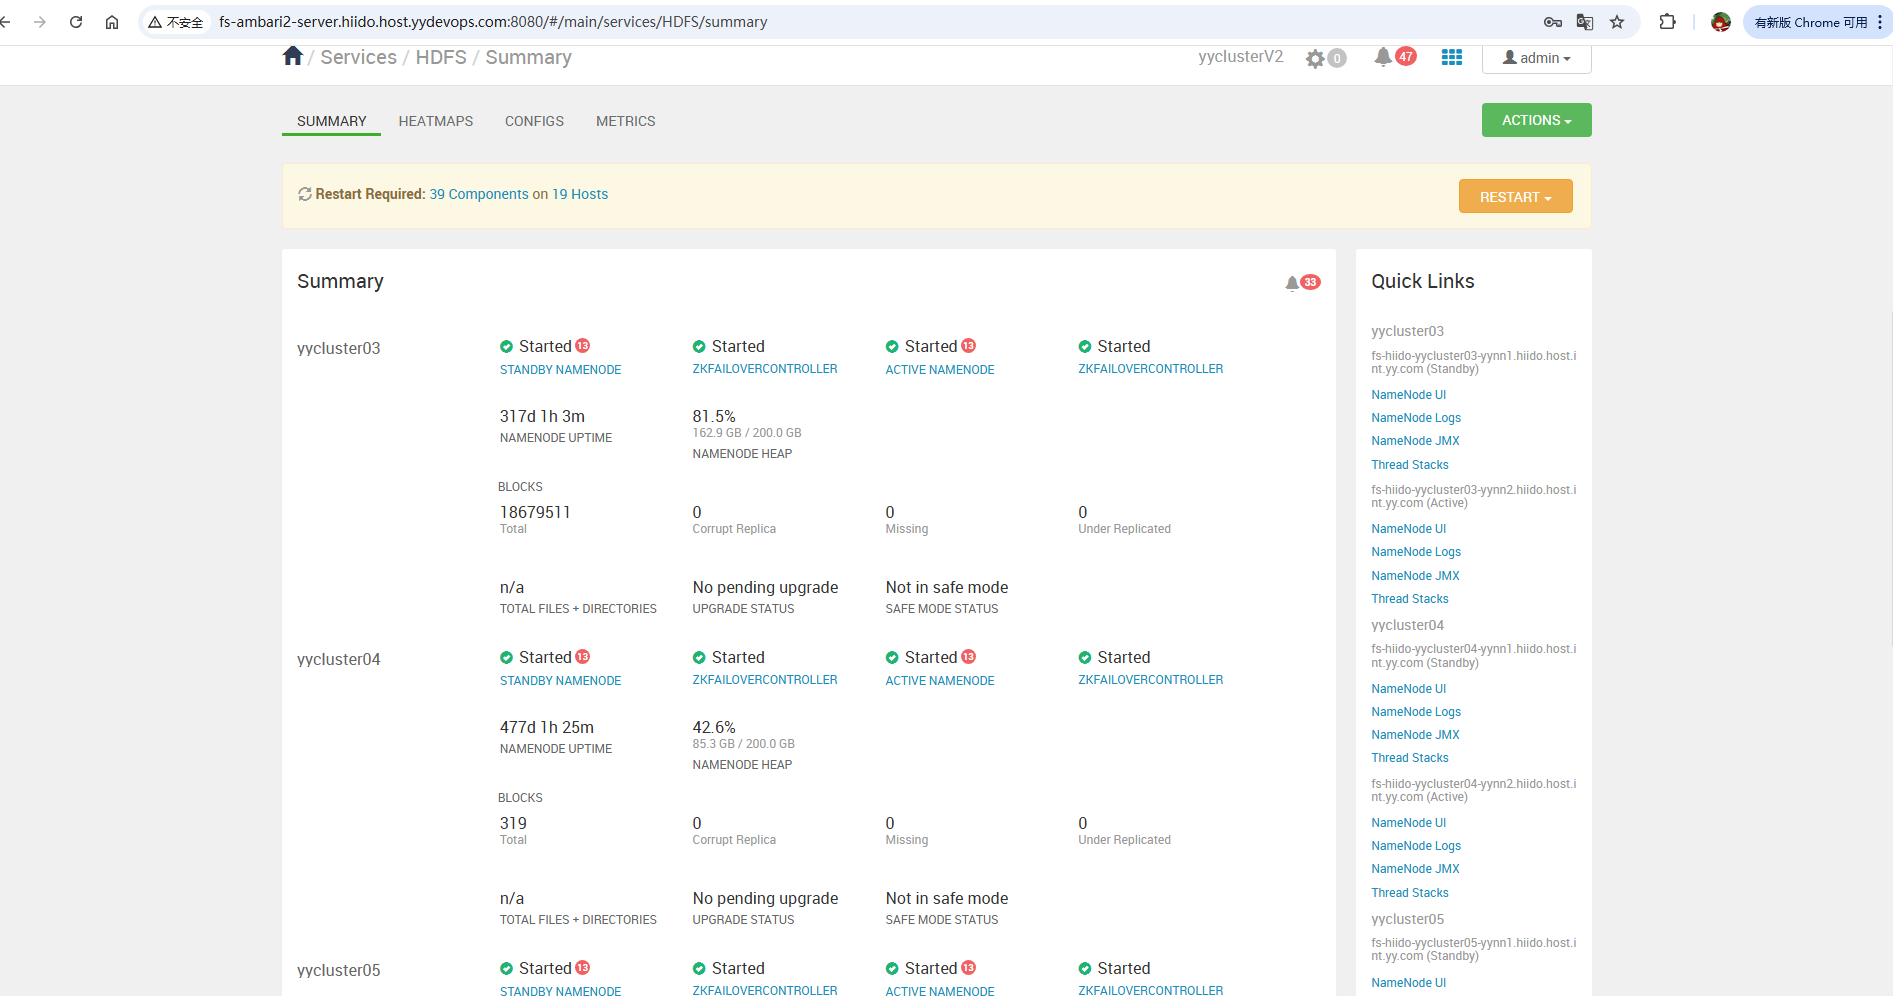Bookmark this page with star icon
This screenshot has height=996, width=1893.
click(1617, 22)
